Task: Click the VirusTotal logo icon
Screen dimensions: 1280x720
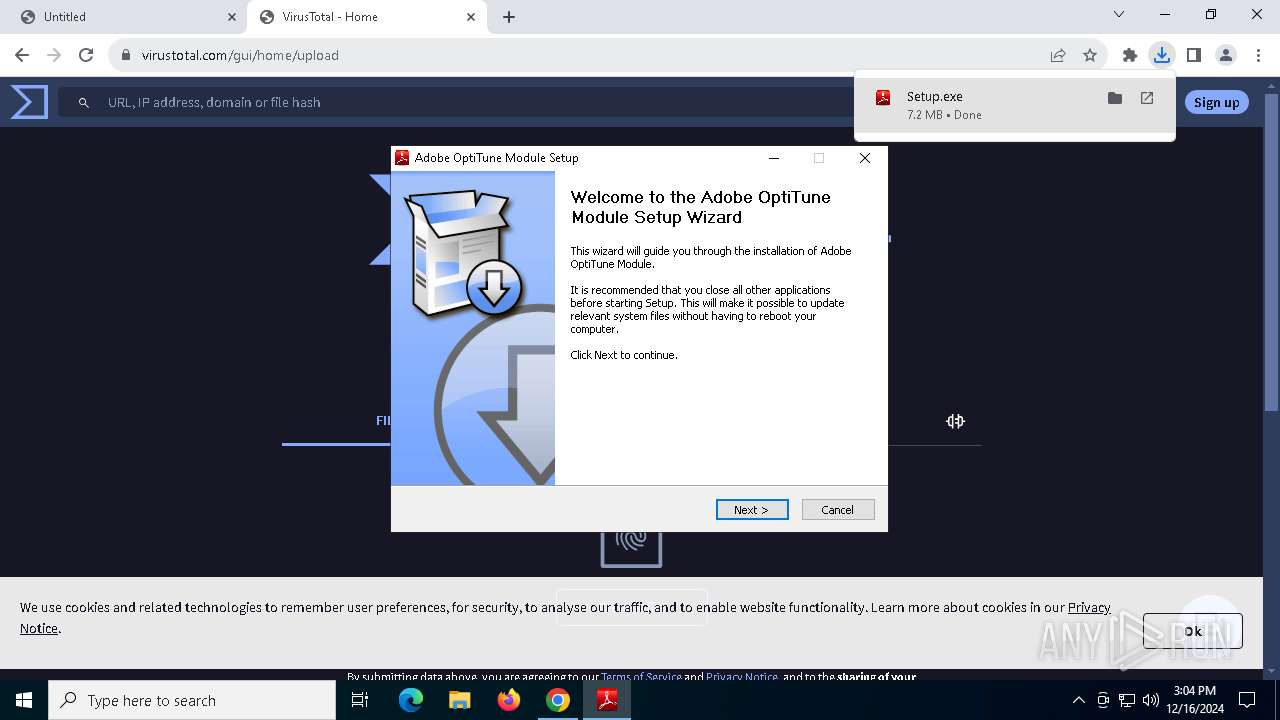Action: pyautogui.click(x=29, y=102)
